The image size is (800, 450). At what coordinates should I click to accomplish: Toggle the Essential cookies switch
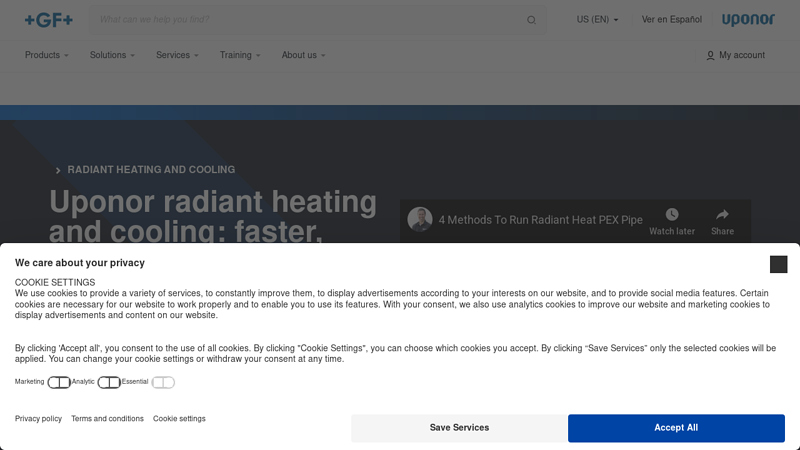(x=163, y=382)
